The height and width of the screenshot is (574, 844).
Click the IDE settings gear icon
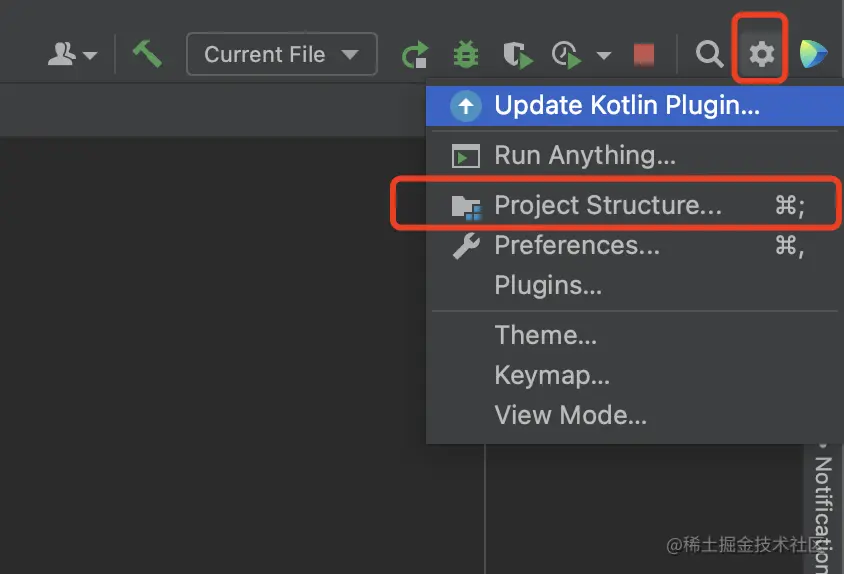pos(762,54)
